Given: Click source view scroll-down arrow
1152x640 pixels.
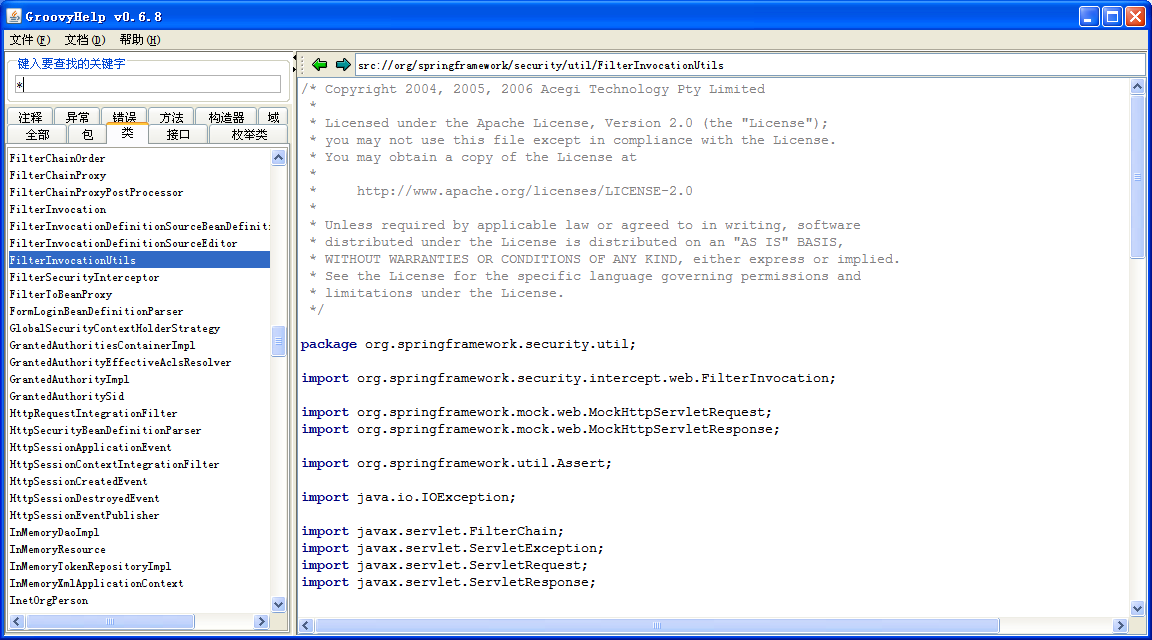Looking at the screenshot, I should 1137,608.
